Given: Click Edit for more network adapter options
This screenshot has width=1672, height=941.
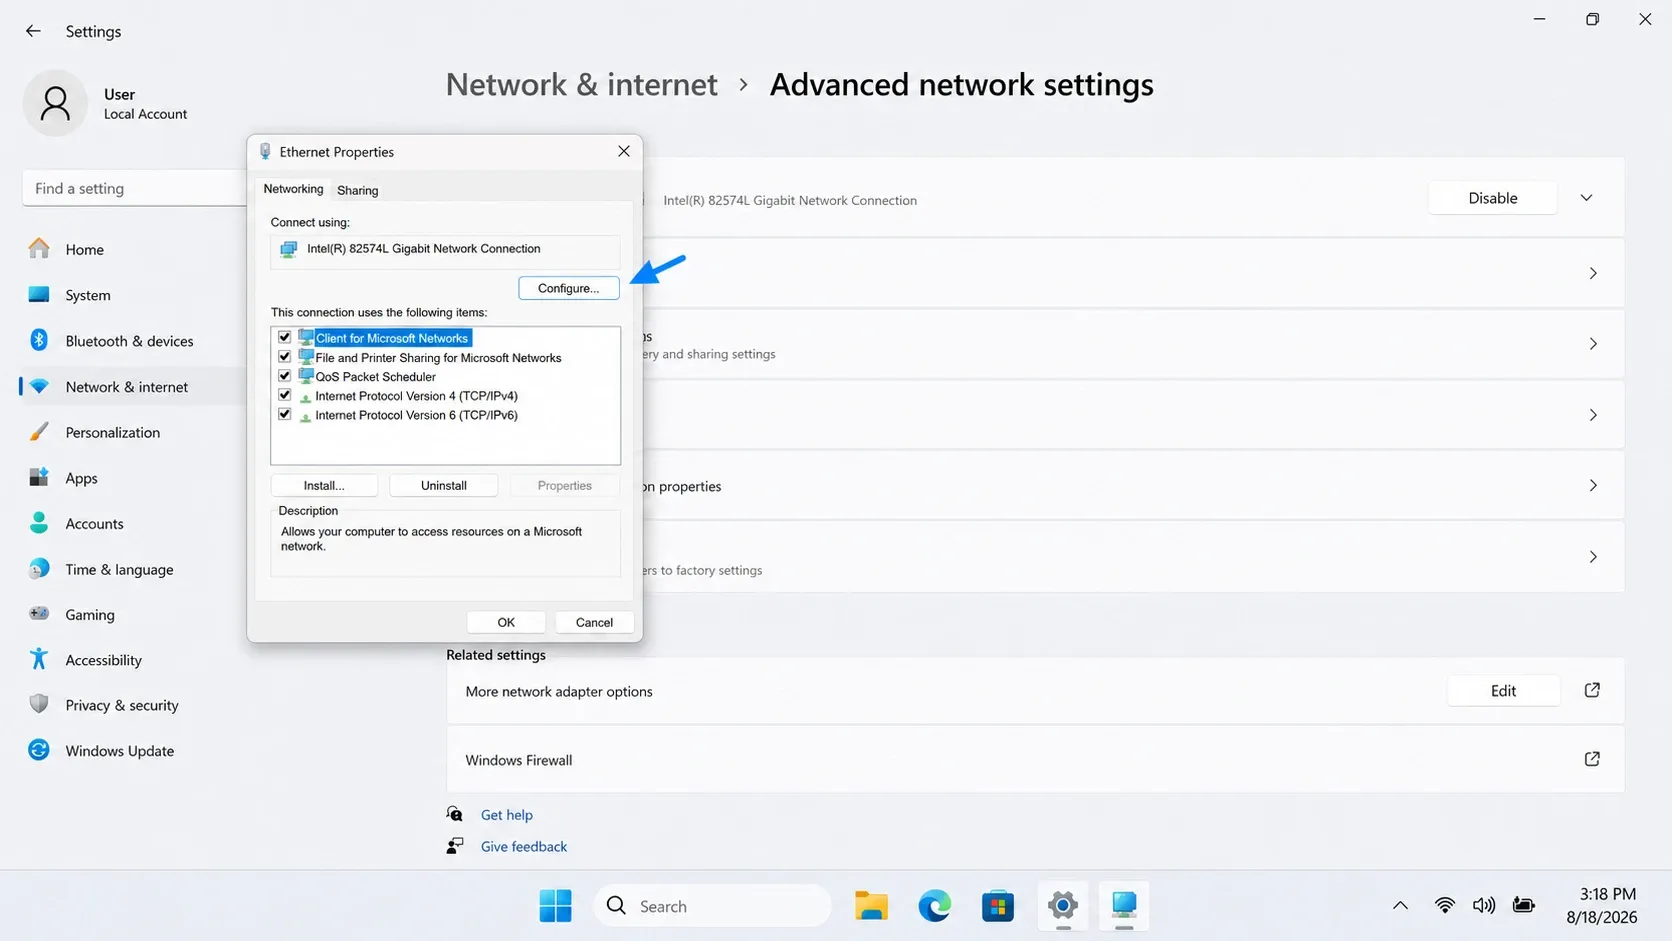Looking at the screenshot, I should 1503,691.
